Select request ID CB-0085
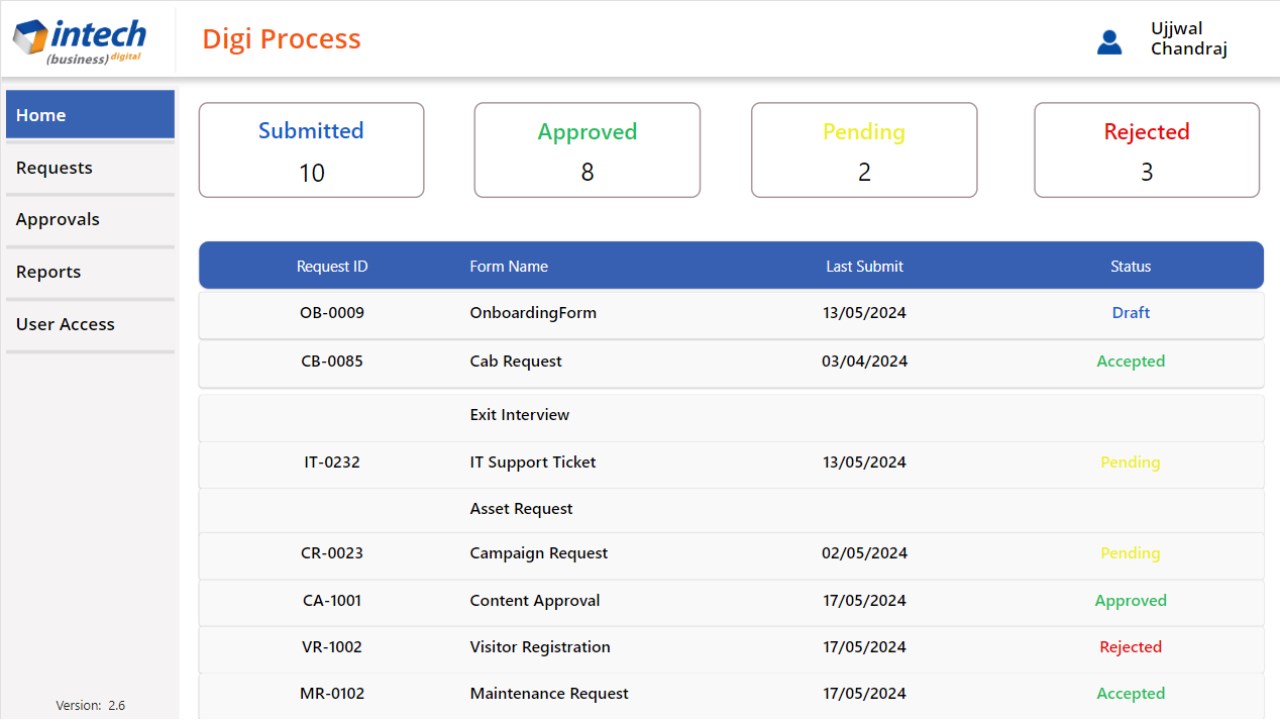Image resolution: width=1280 pixels, height=720 pixels. [332, 362]
